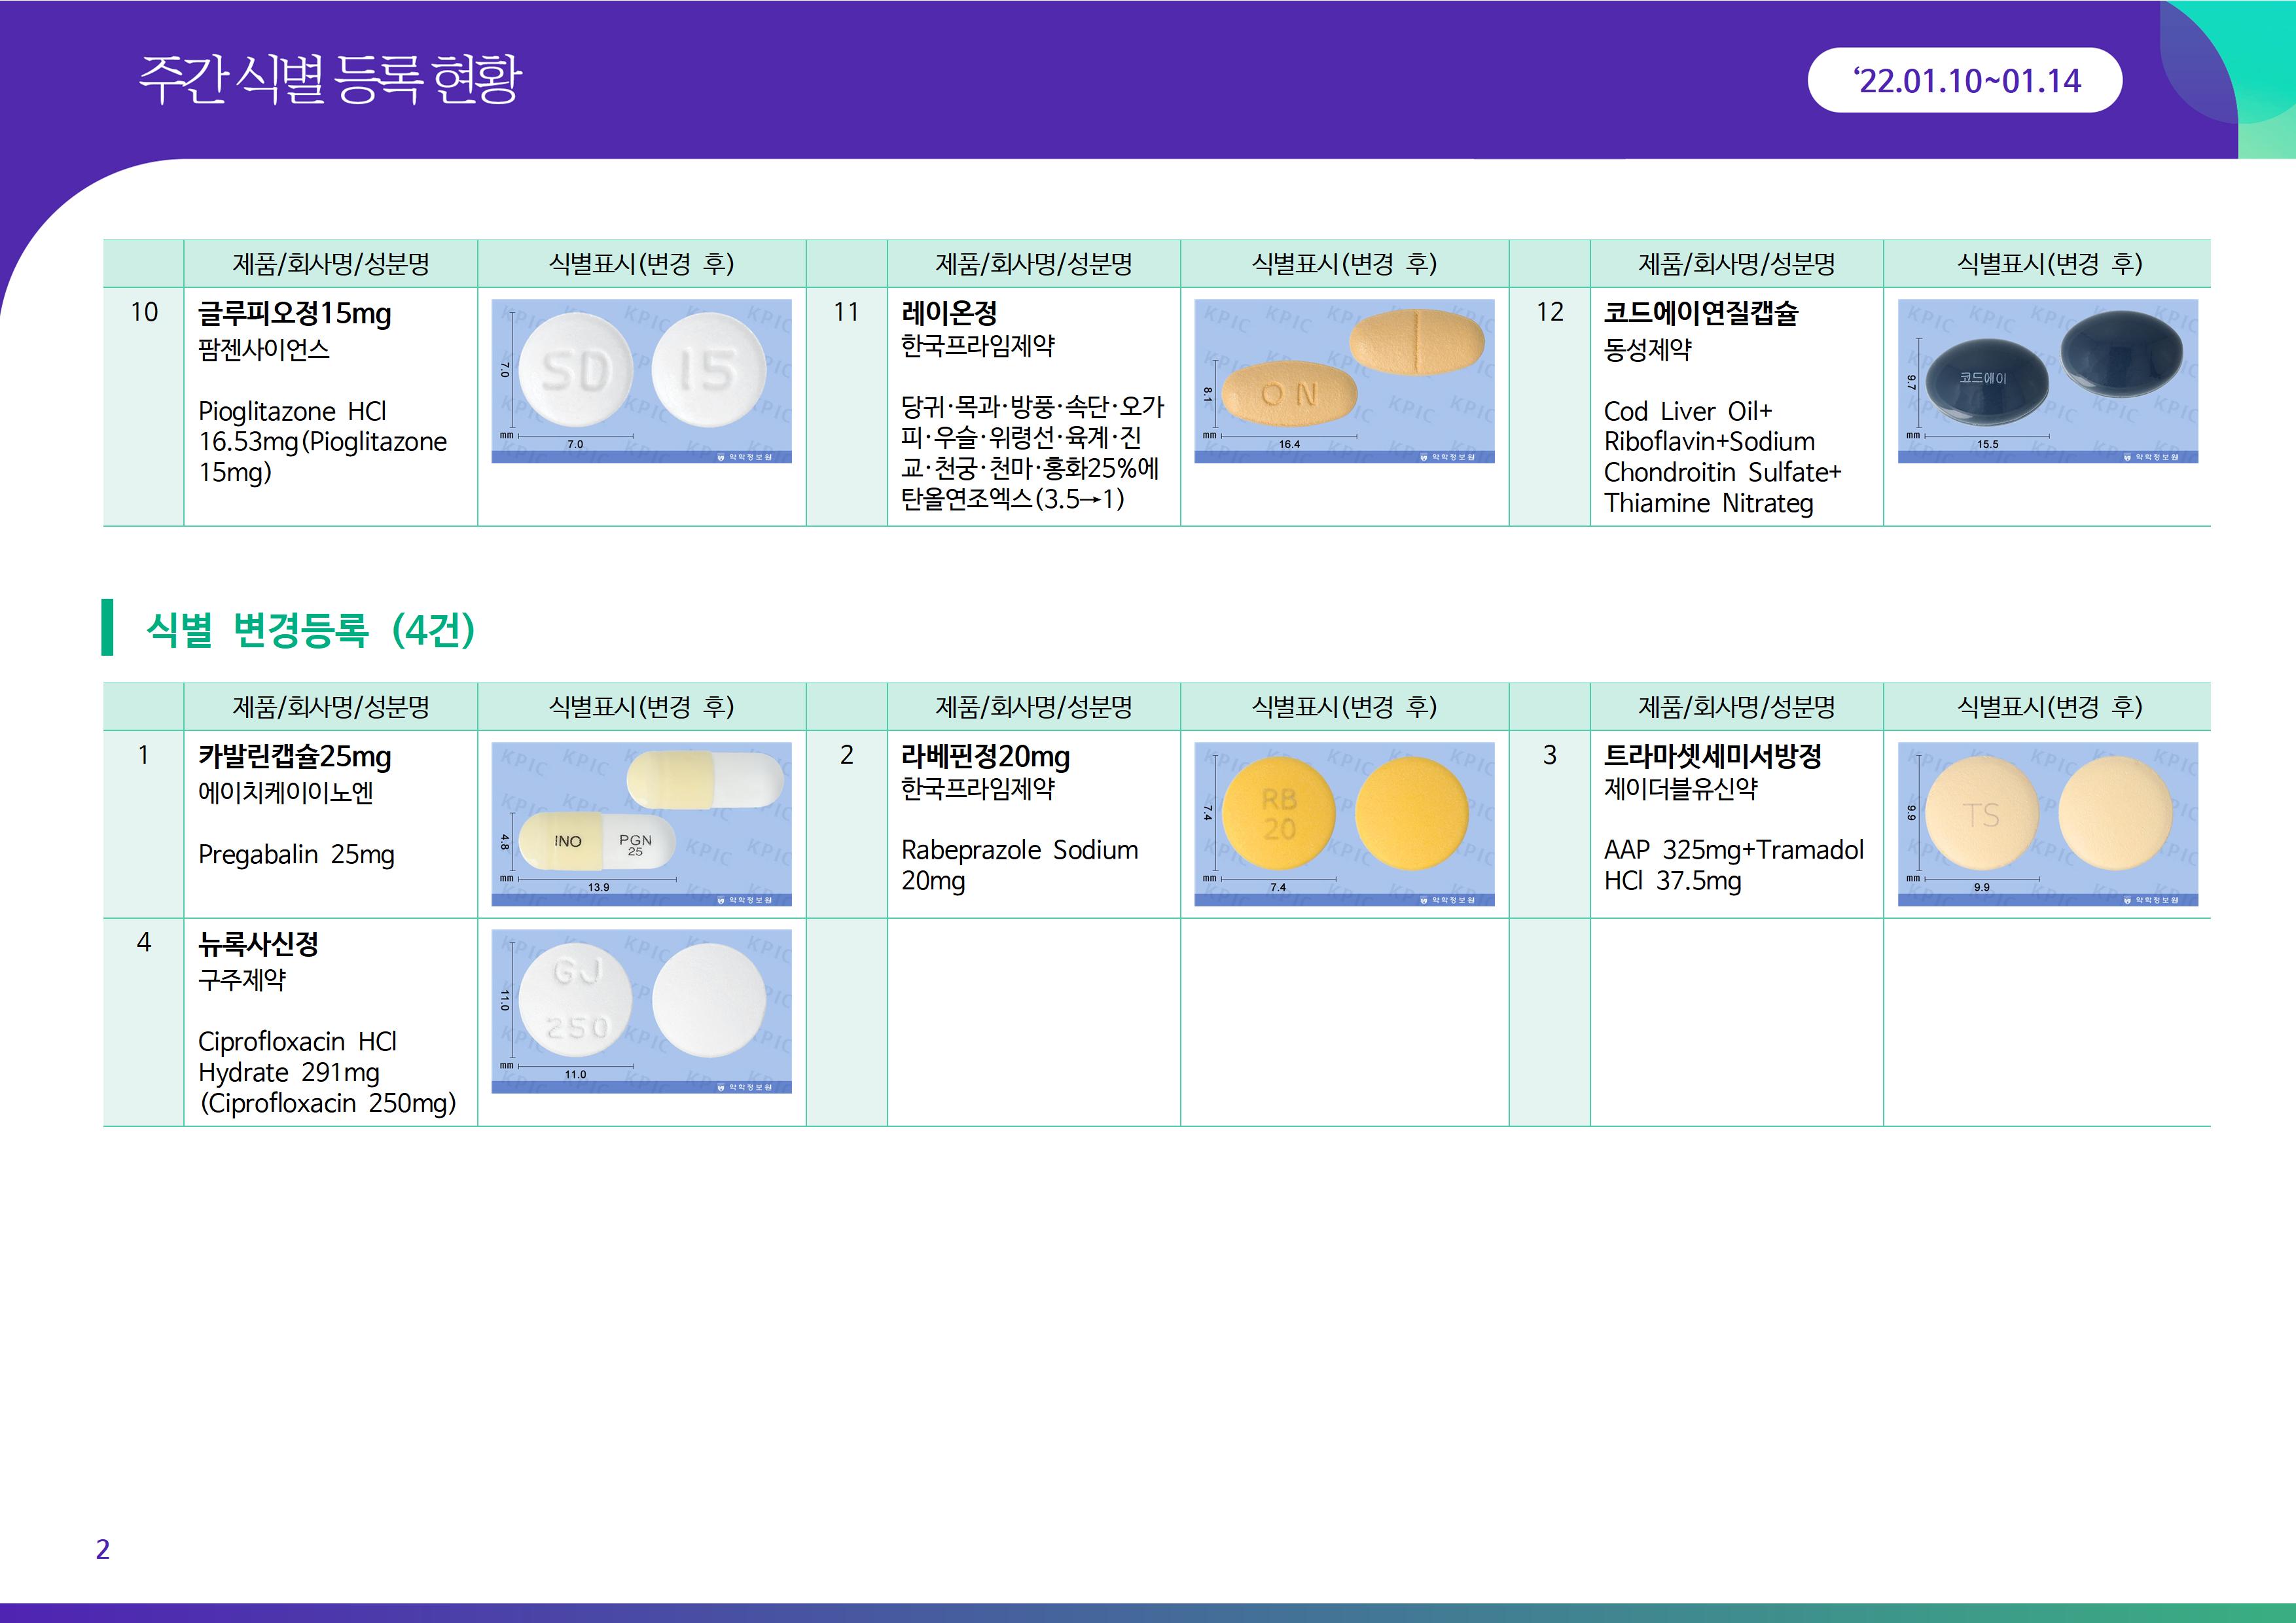Click the 레이온정 orange tablet image
The width and height of the screenshot is (2296, 1623).
[1344, 381]
